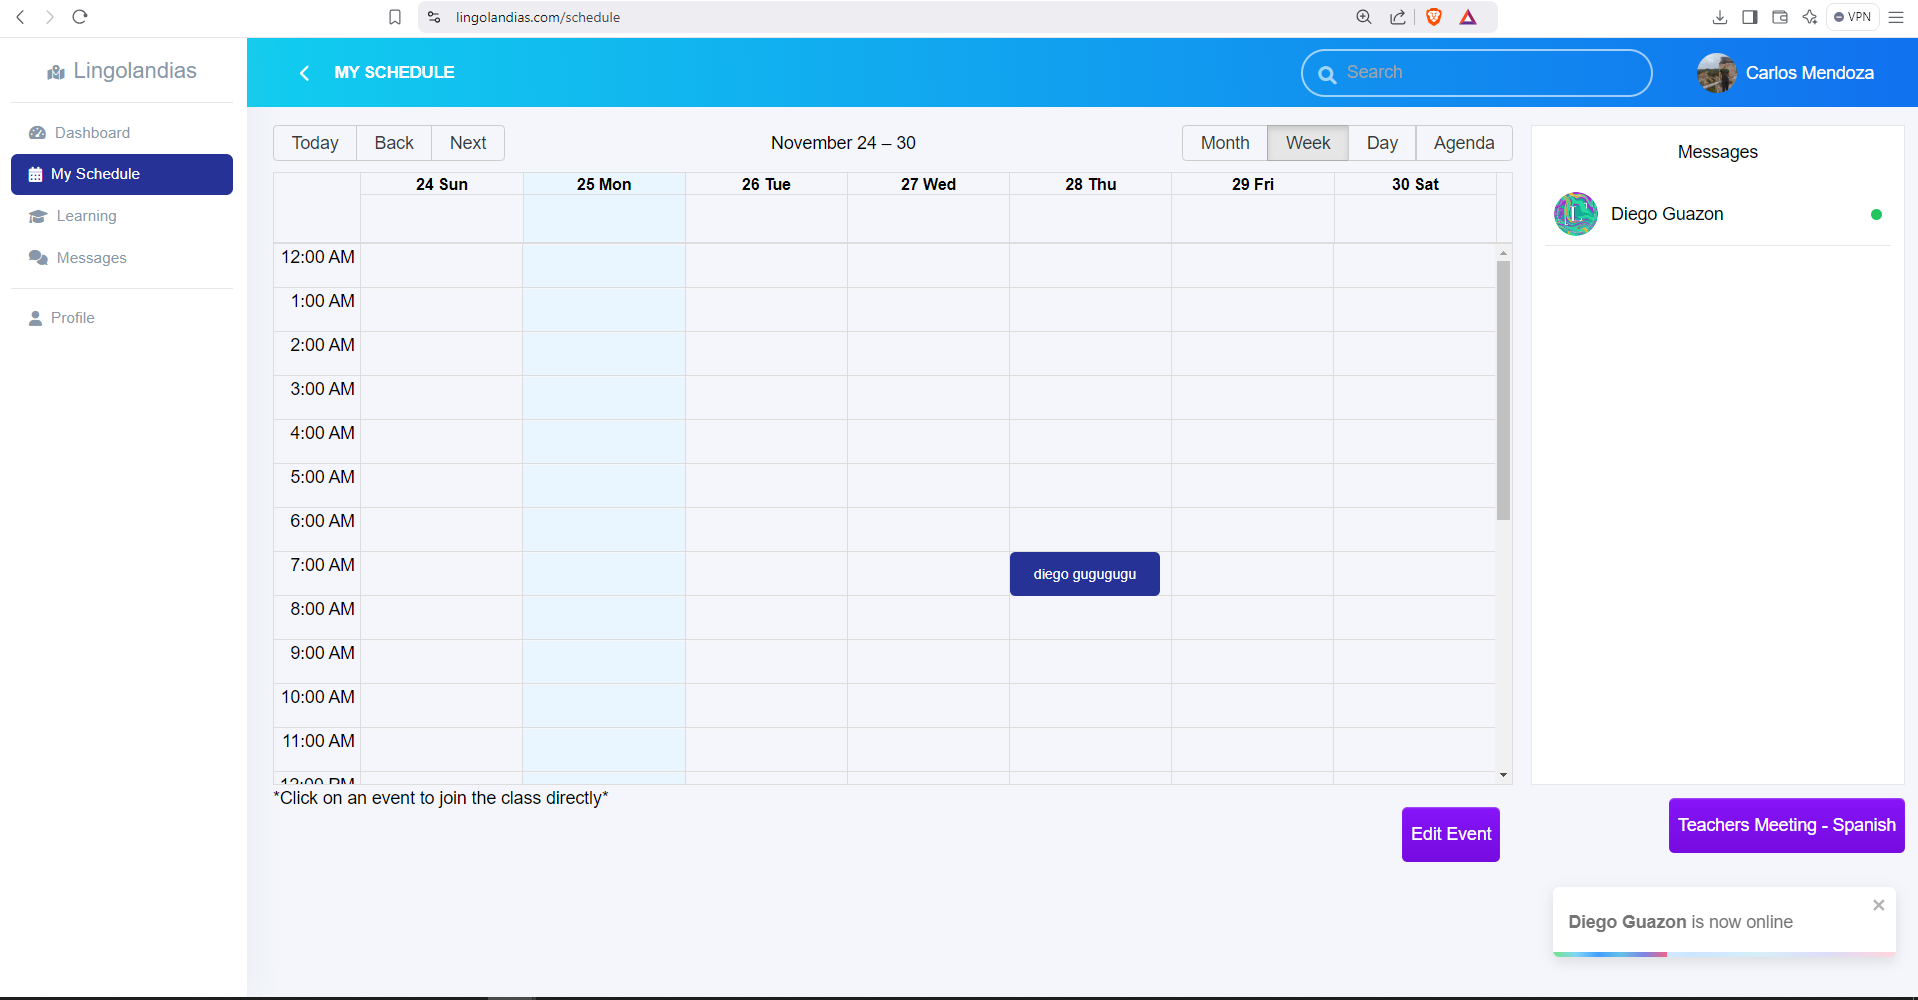1918x1000 pixels.
Task: Click the back chevron beside MY SCHEDULE
Action: coord(304,73)
